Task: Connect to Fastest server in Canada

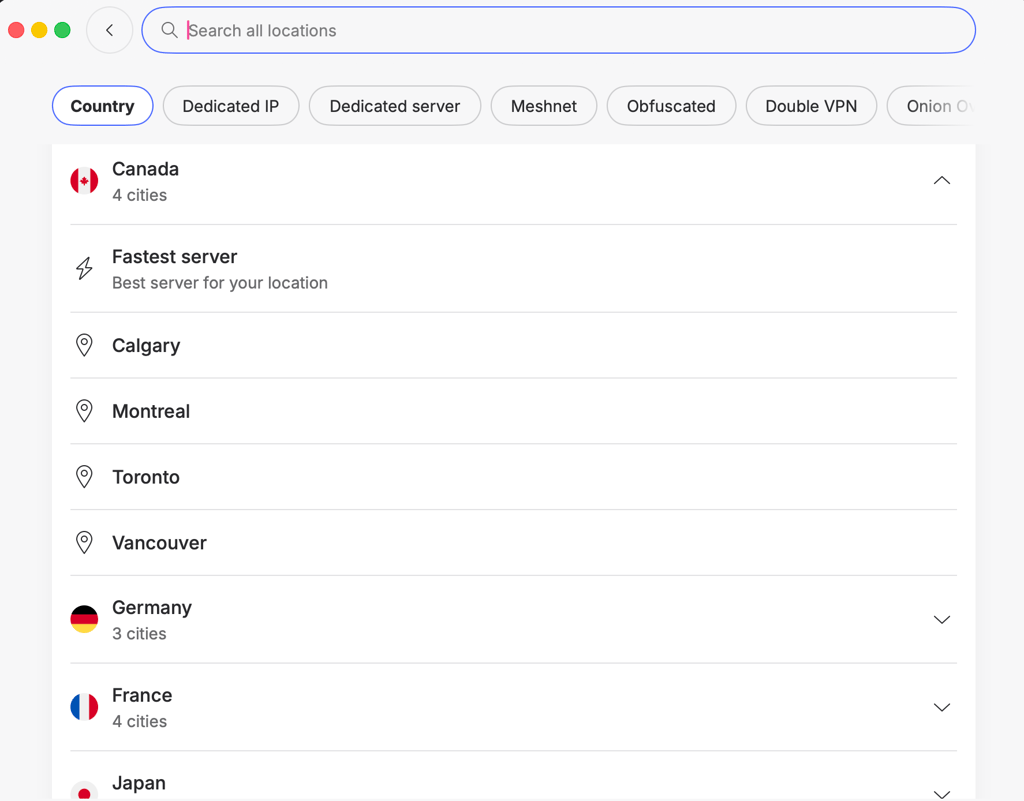Action: point(513,269)
